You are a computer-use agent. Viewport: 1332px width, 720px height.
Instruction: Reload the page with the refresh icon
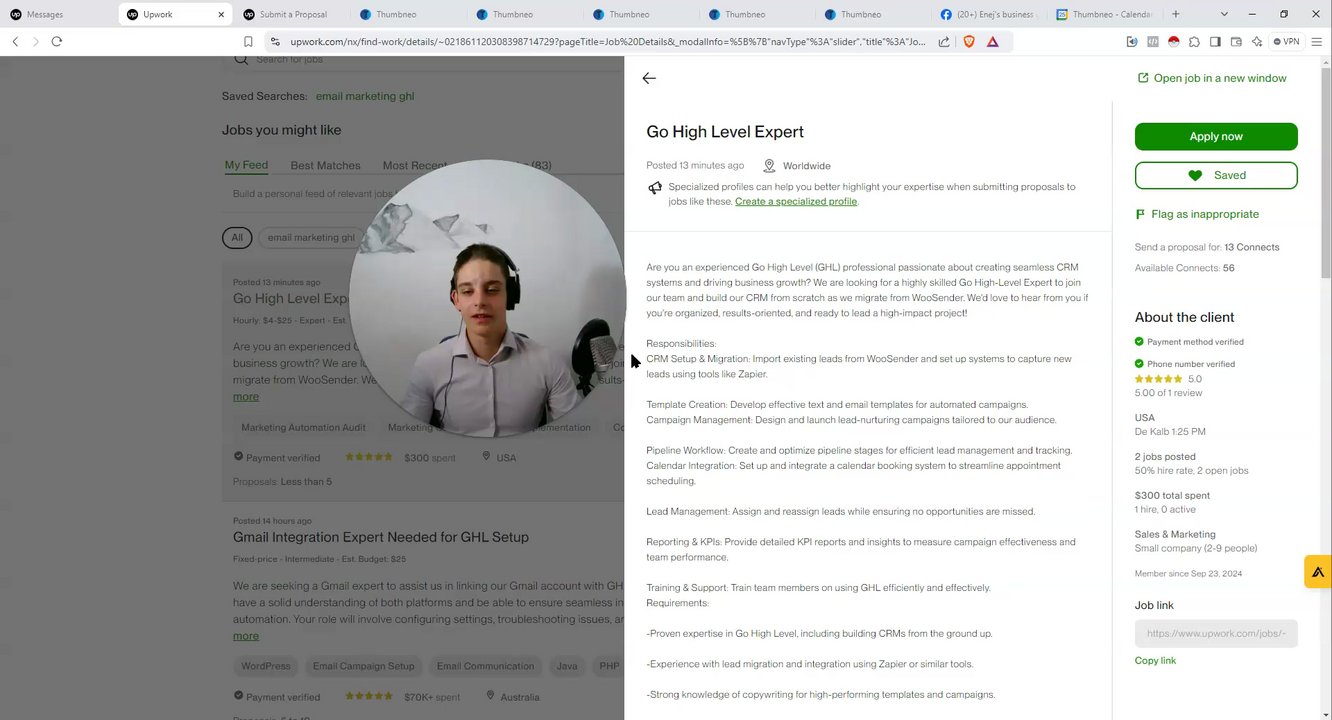pyautogui.click(x=57, y=41)
